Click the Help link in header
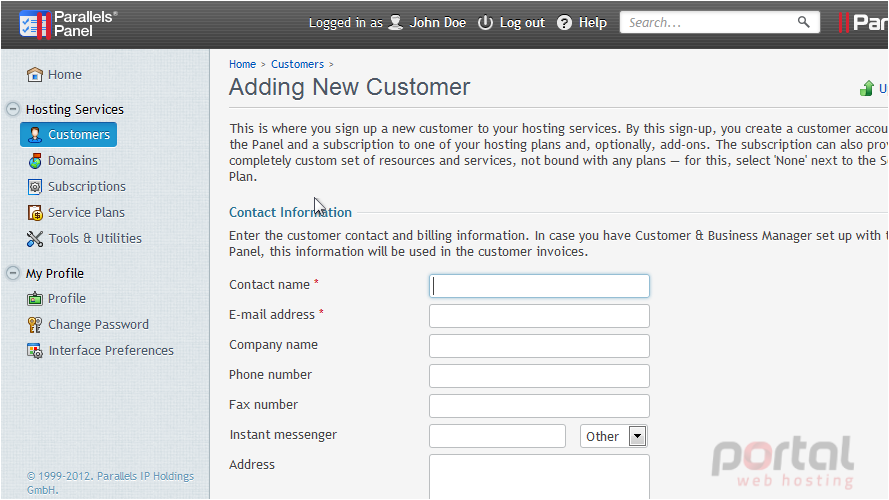Image resolution: width=889 pixels, height=500 pixels. point(592,23)
